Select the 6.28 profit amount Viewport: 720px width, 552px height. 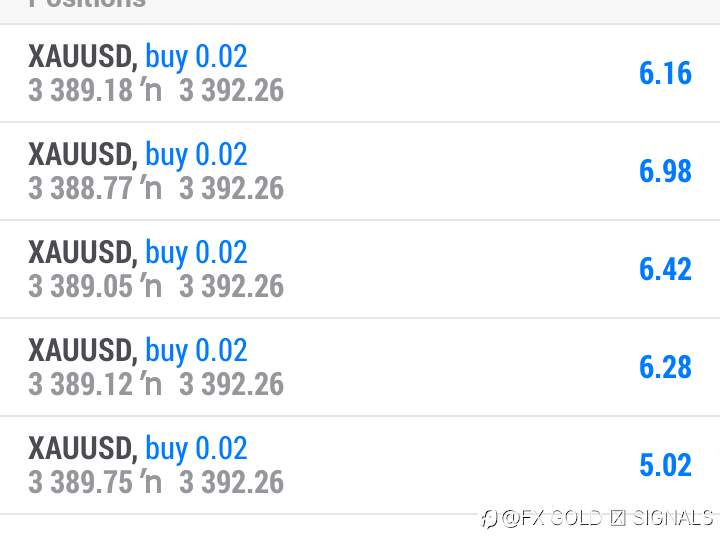[665, 367]
